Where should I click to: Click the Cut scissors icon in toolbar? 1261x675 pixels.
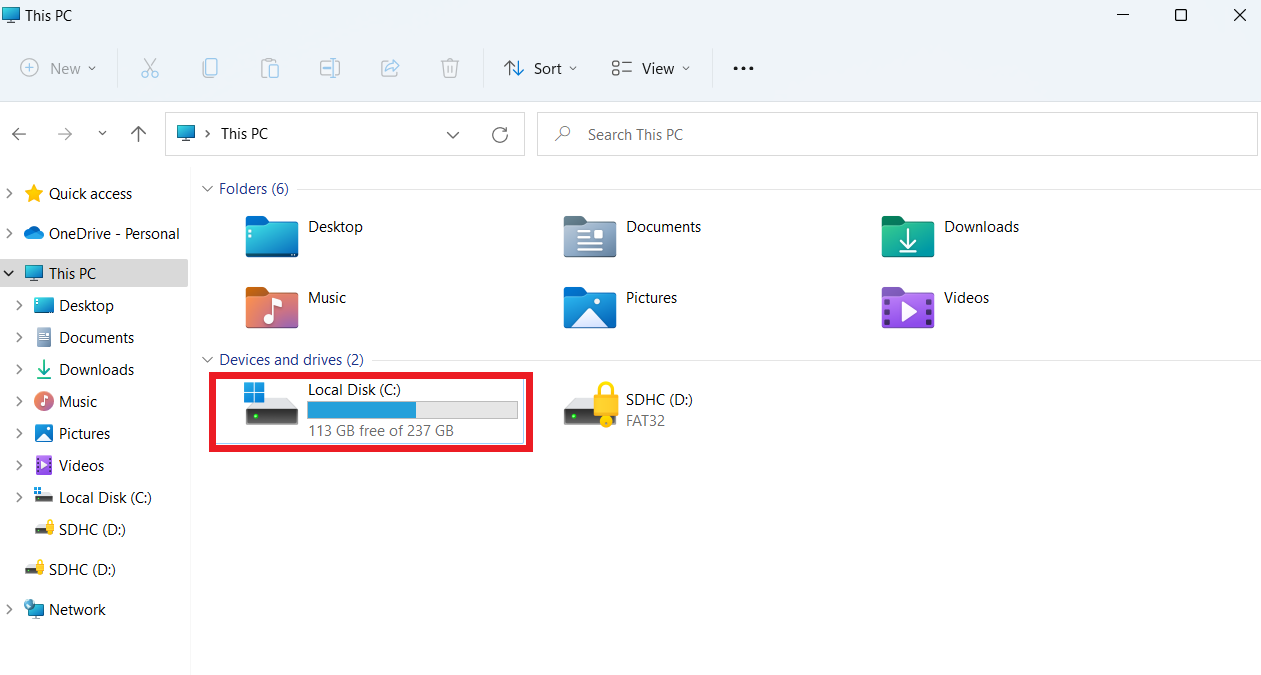pos(150,68)
